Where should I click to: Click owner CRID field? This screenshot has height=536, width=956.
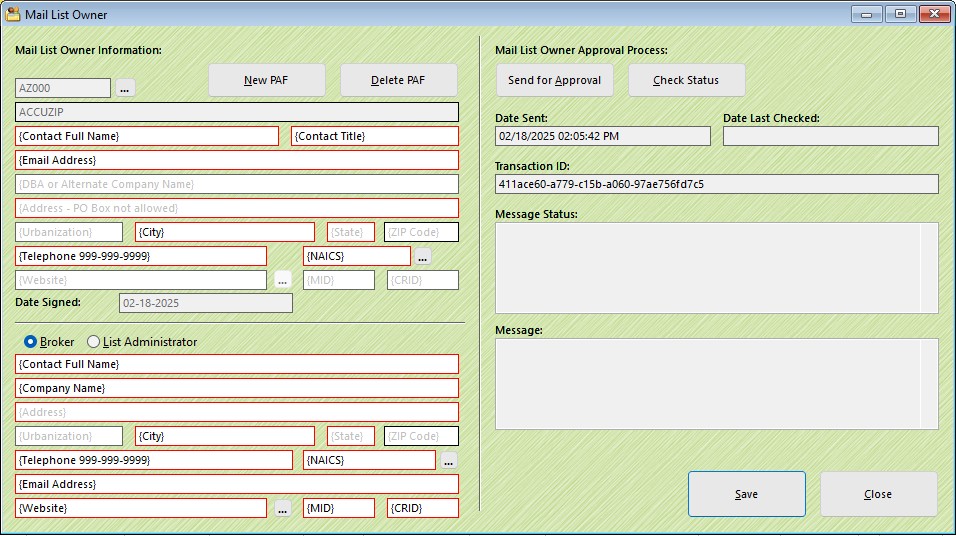[423, 280]
